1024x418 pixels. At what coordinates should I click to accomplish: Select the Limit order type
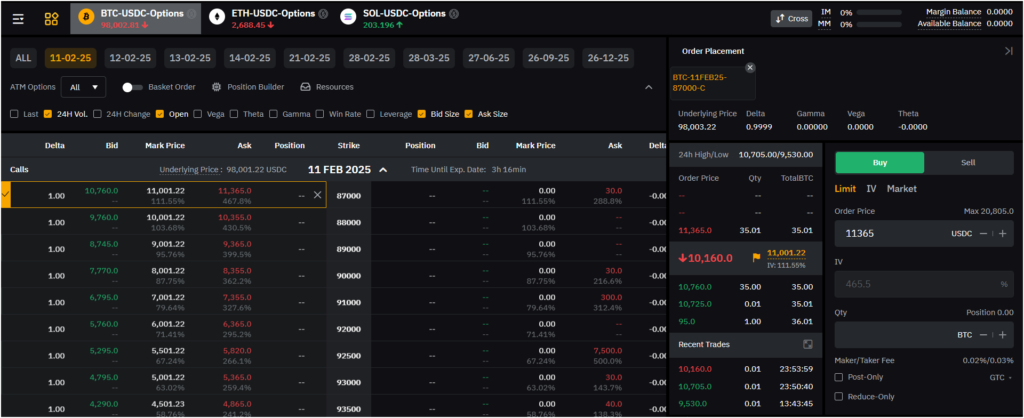click(x=845, y=189)
